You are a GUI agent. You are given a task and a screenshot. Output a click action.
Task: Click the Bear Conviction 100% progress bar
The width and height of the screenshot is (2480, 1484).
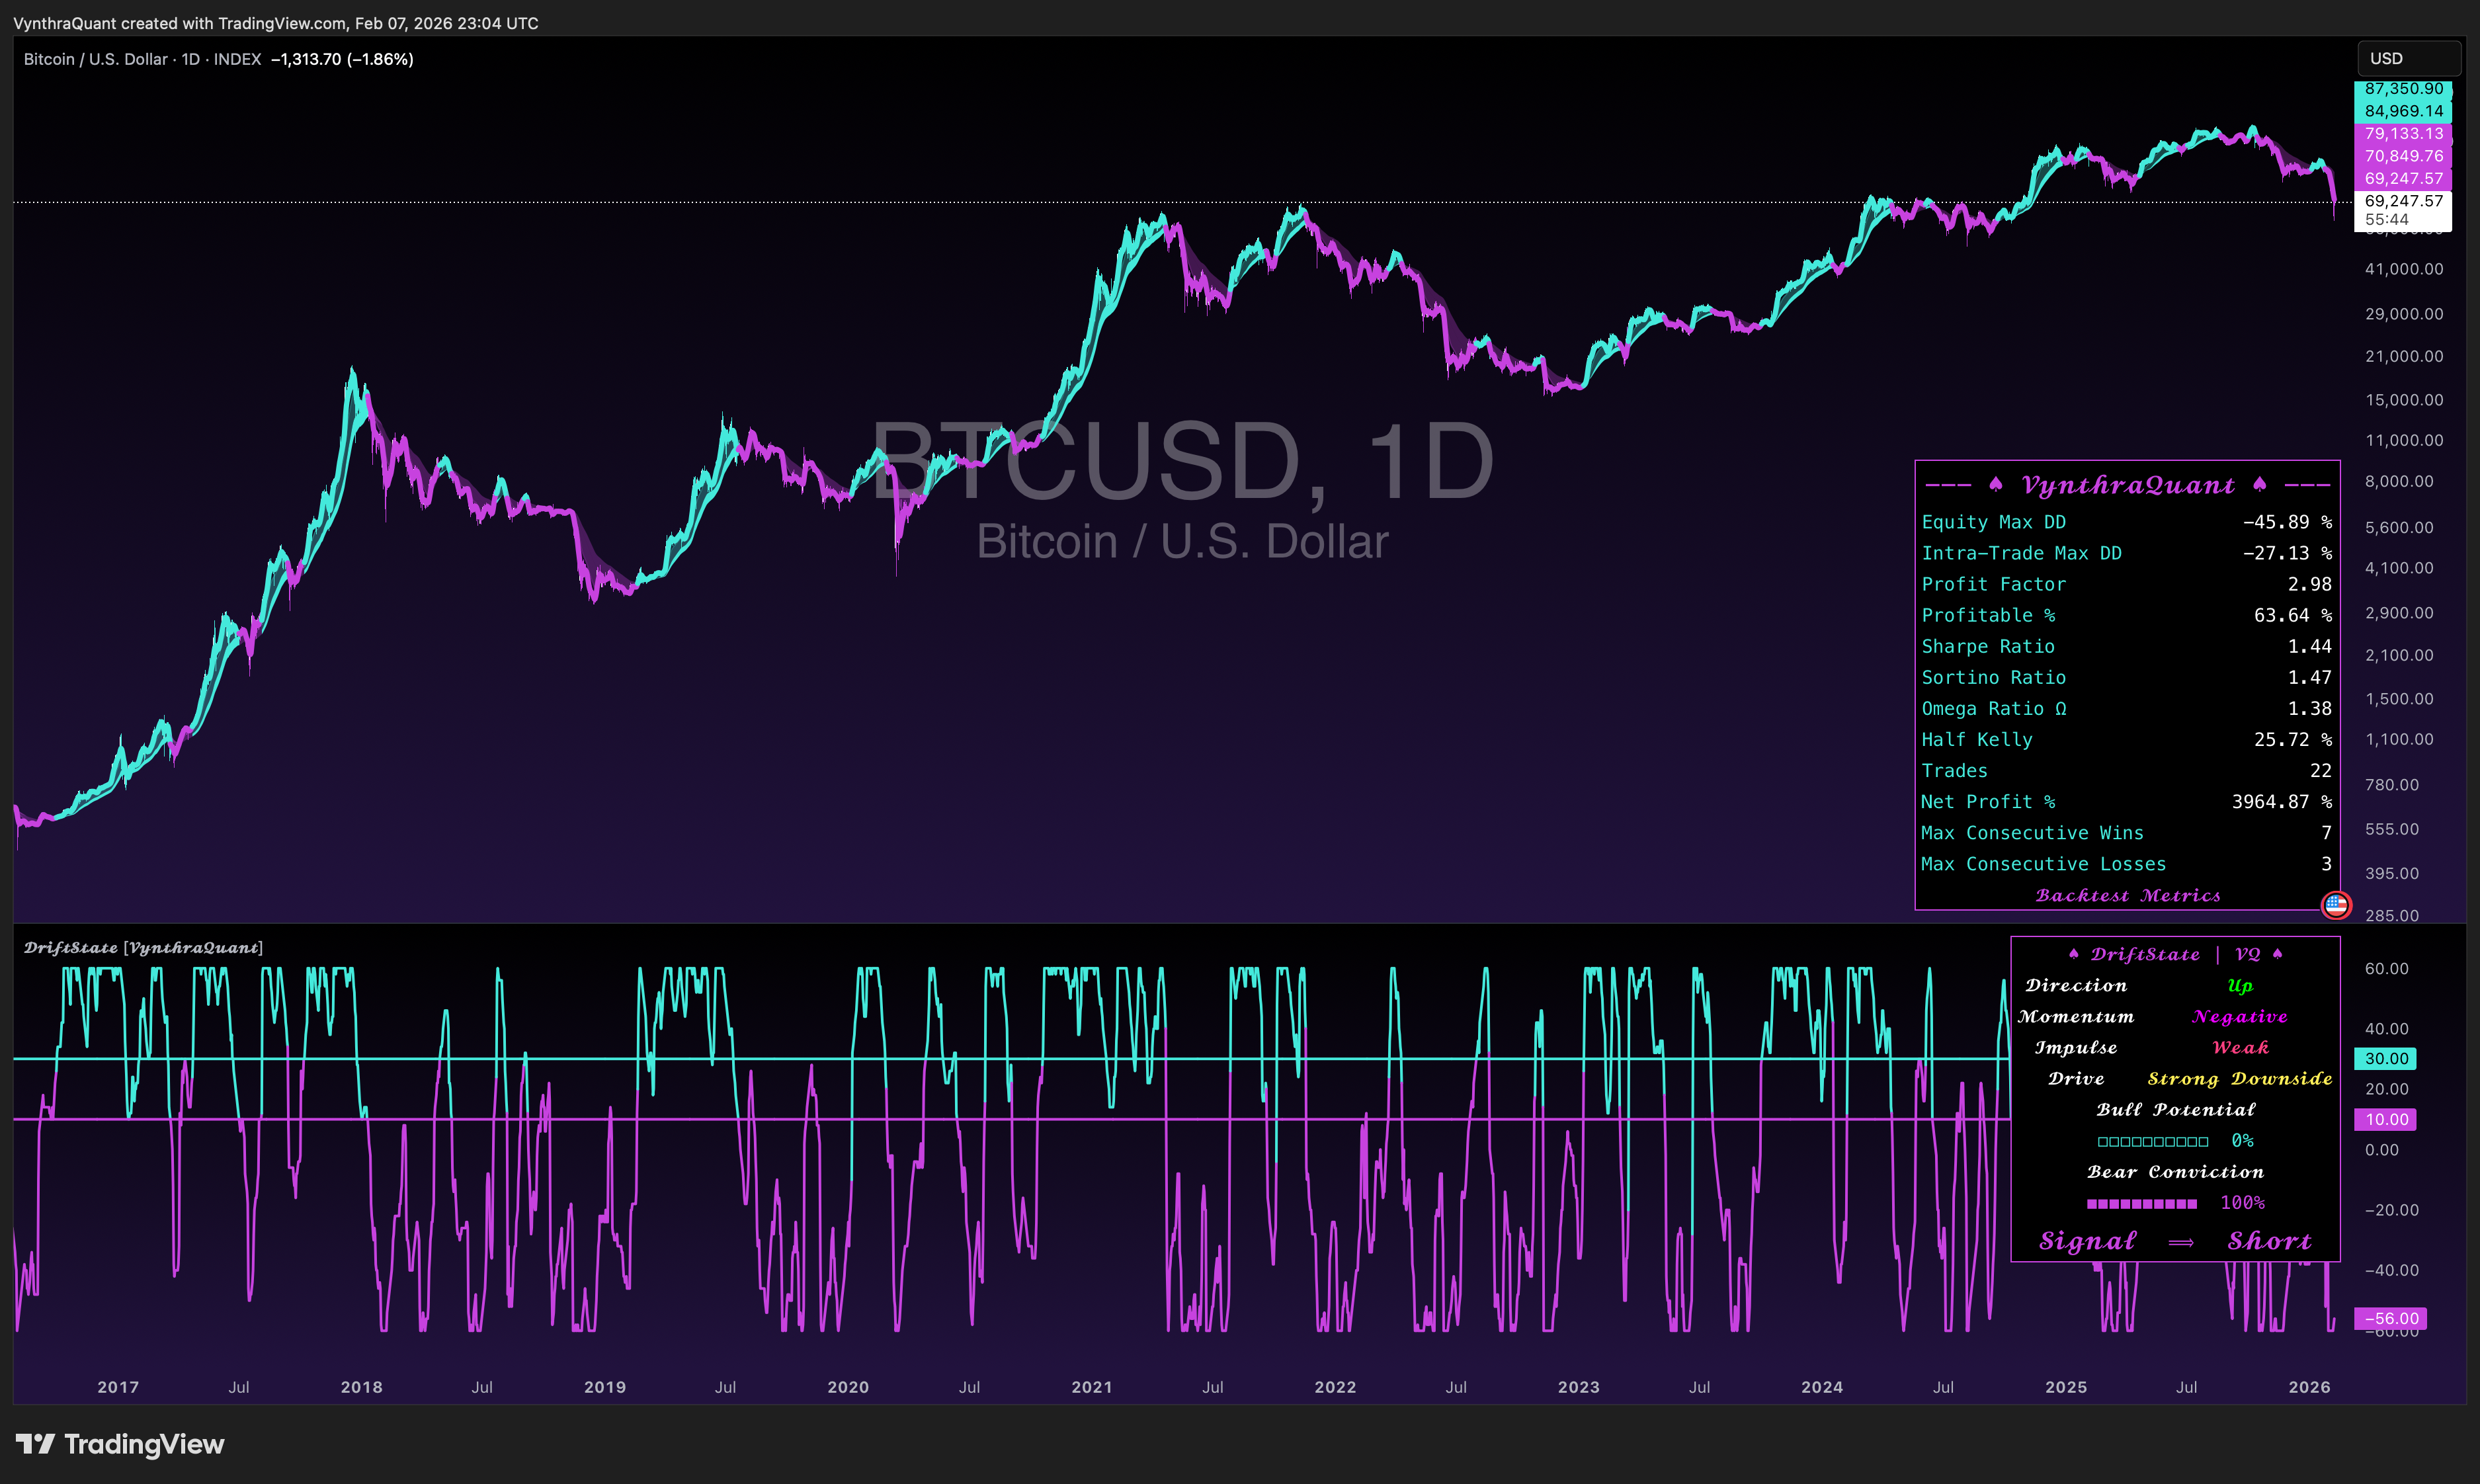tap(2142, 1203)
